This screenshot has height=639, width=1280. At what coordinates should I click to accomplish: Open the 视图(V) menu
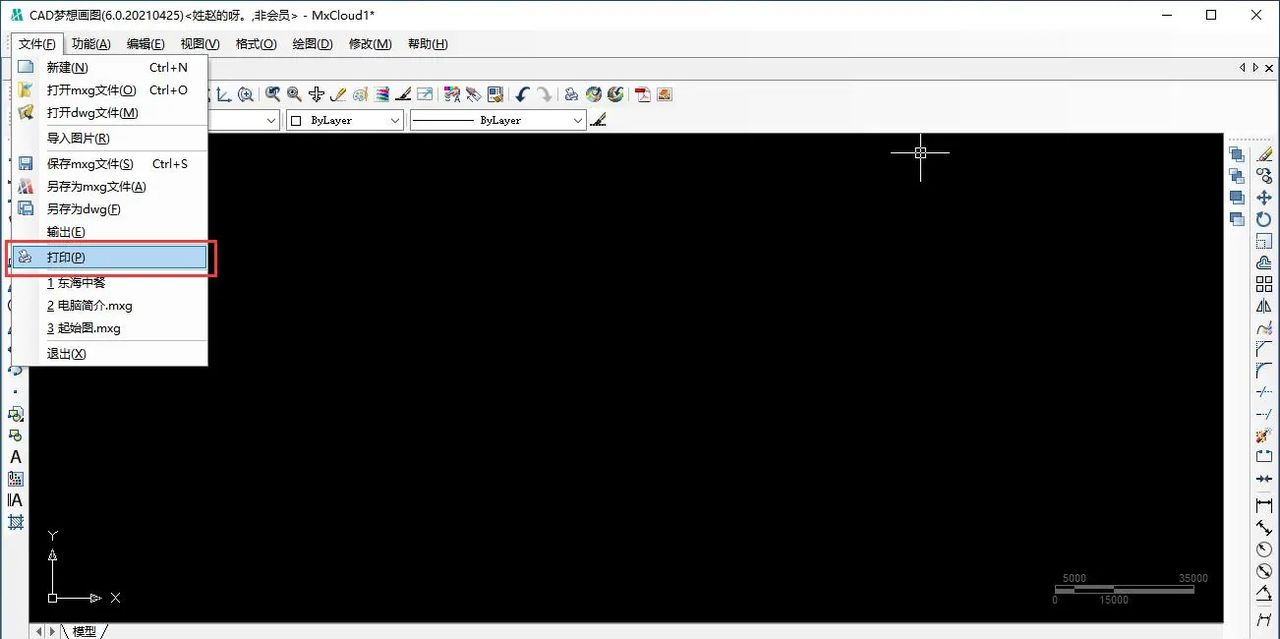(x=200, y=44)
